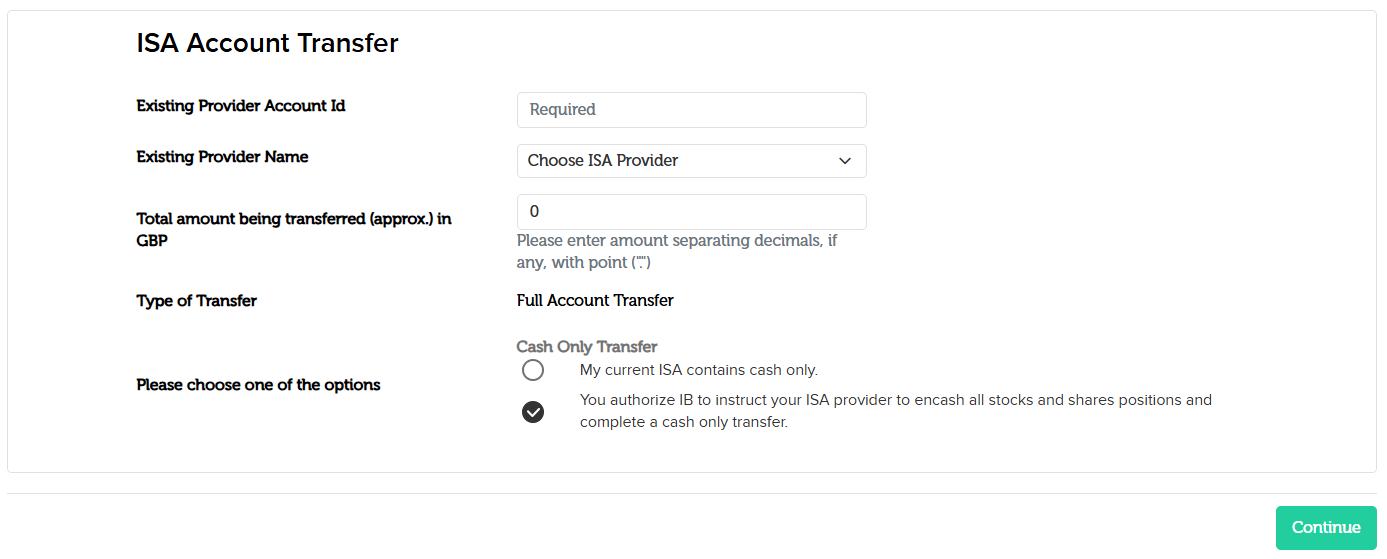1387x559 pixels.
Task: Click the 'Type of Transfer' label
Action: pos(196,301)
